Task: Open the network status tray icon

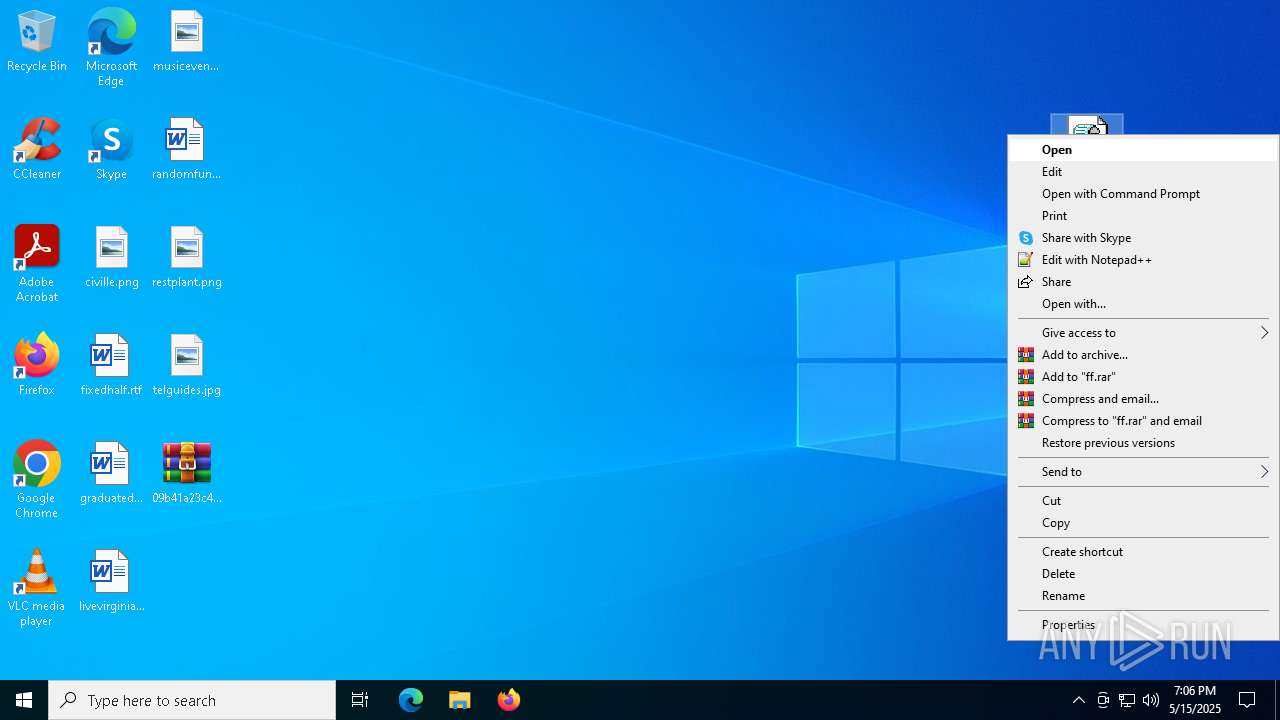Action: tap(1127, 700)
